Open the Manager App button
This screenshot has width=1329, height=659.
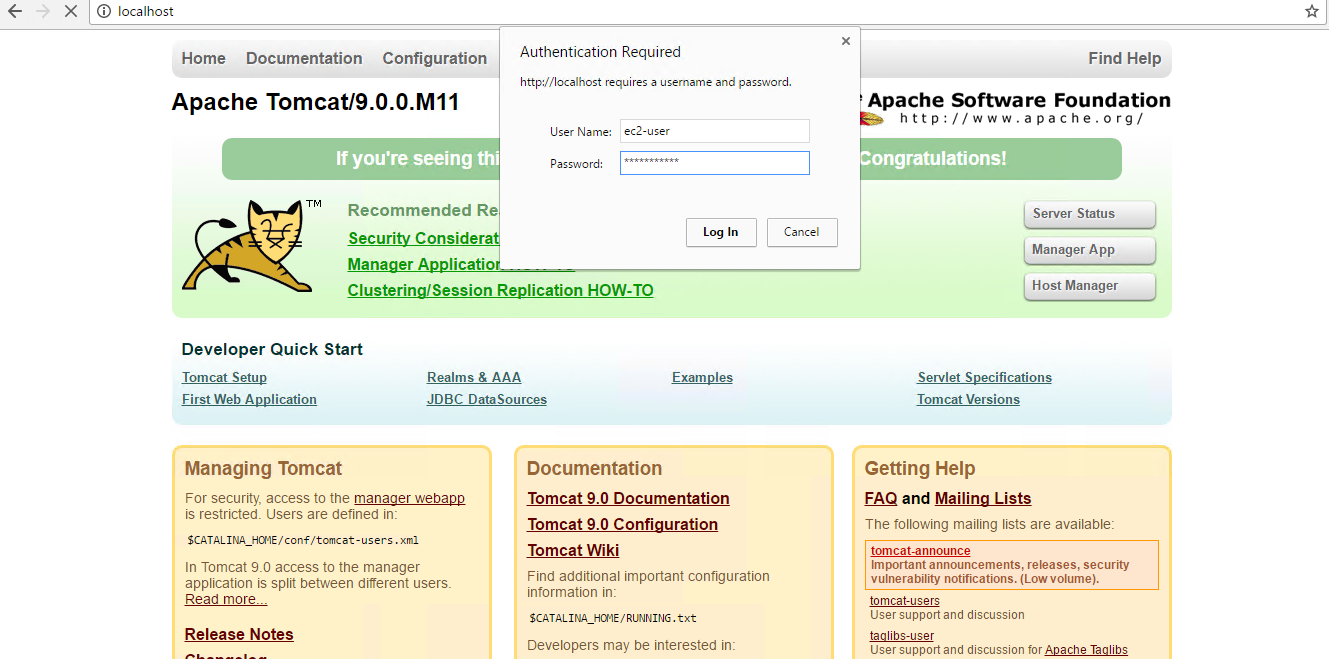(x=1089, y=250)
